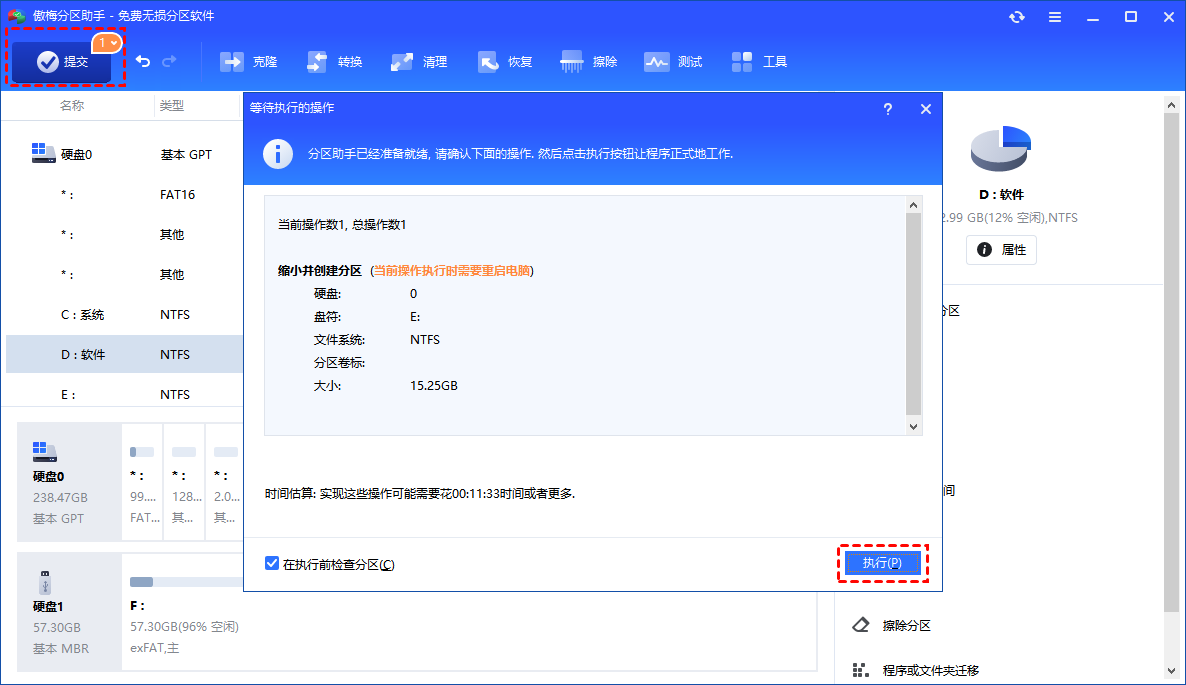The width and height of the screenshot is (1186, 685).
Task: Click the 提交 (Commit) pending operations button
Action: tap(62, 61)
